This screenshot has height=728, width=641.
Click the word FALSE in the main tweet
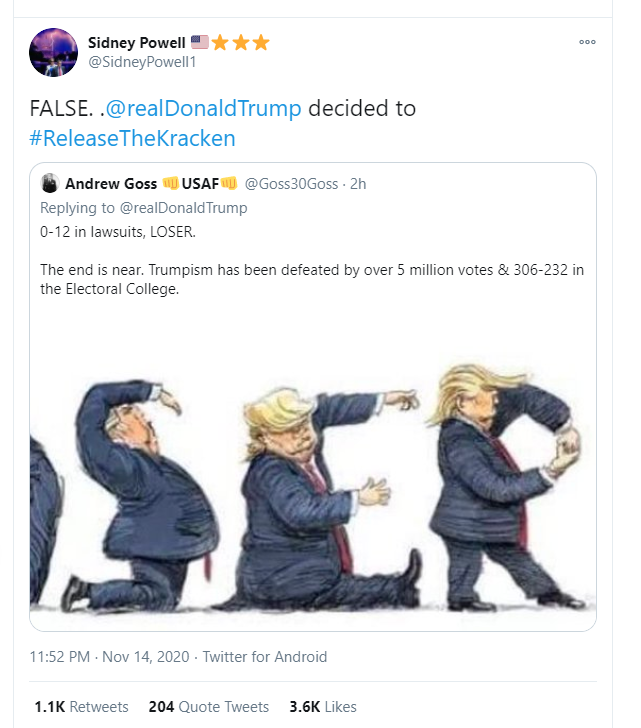[x=65, y=109]
